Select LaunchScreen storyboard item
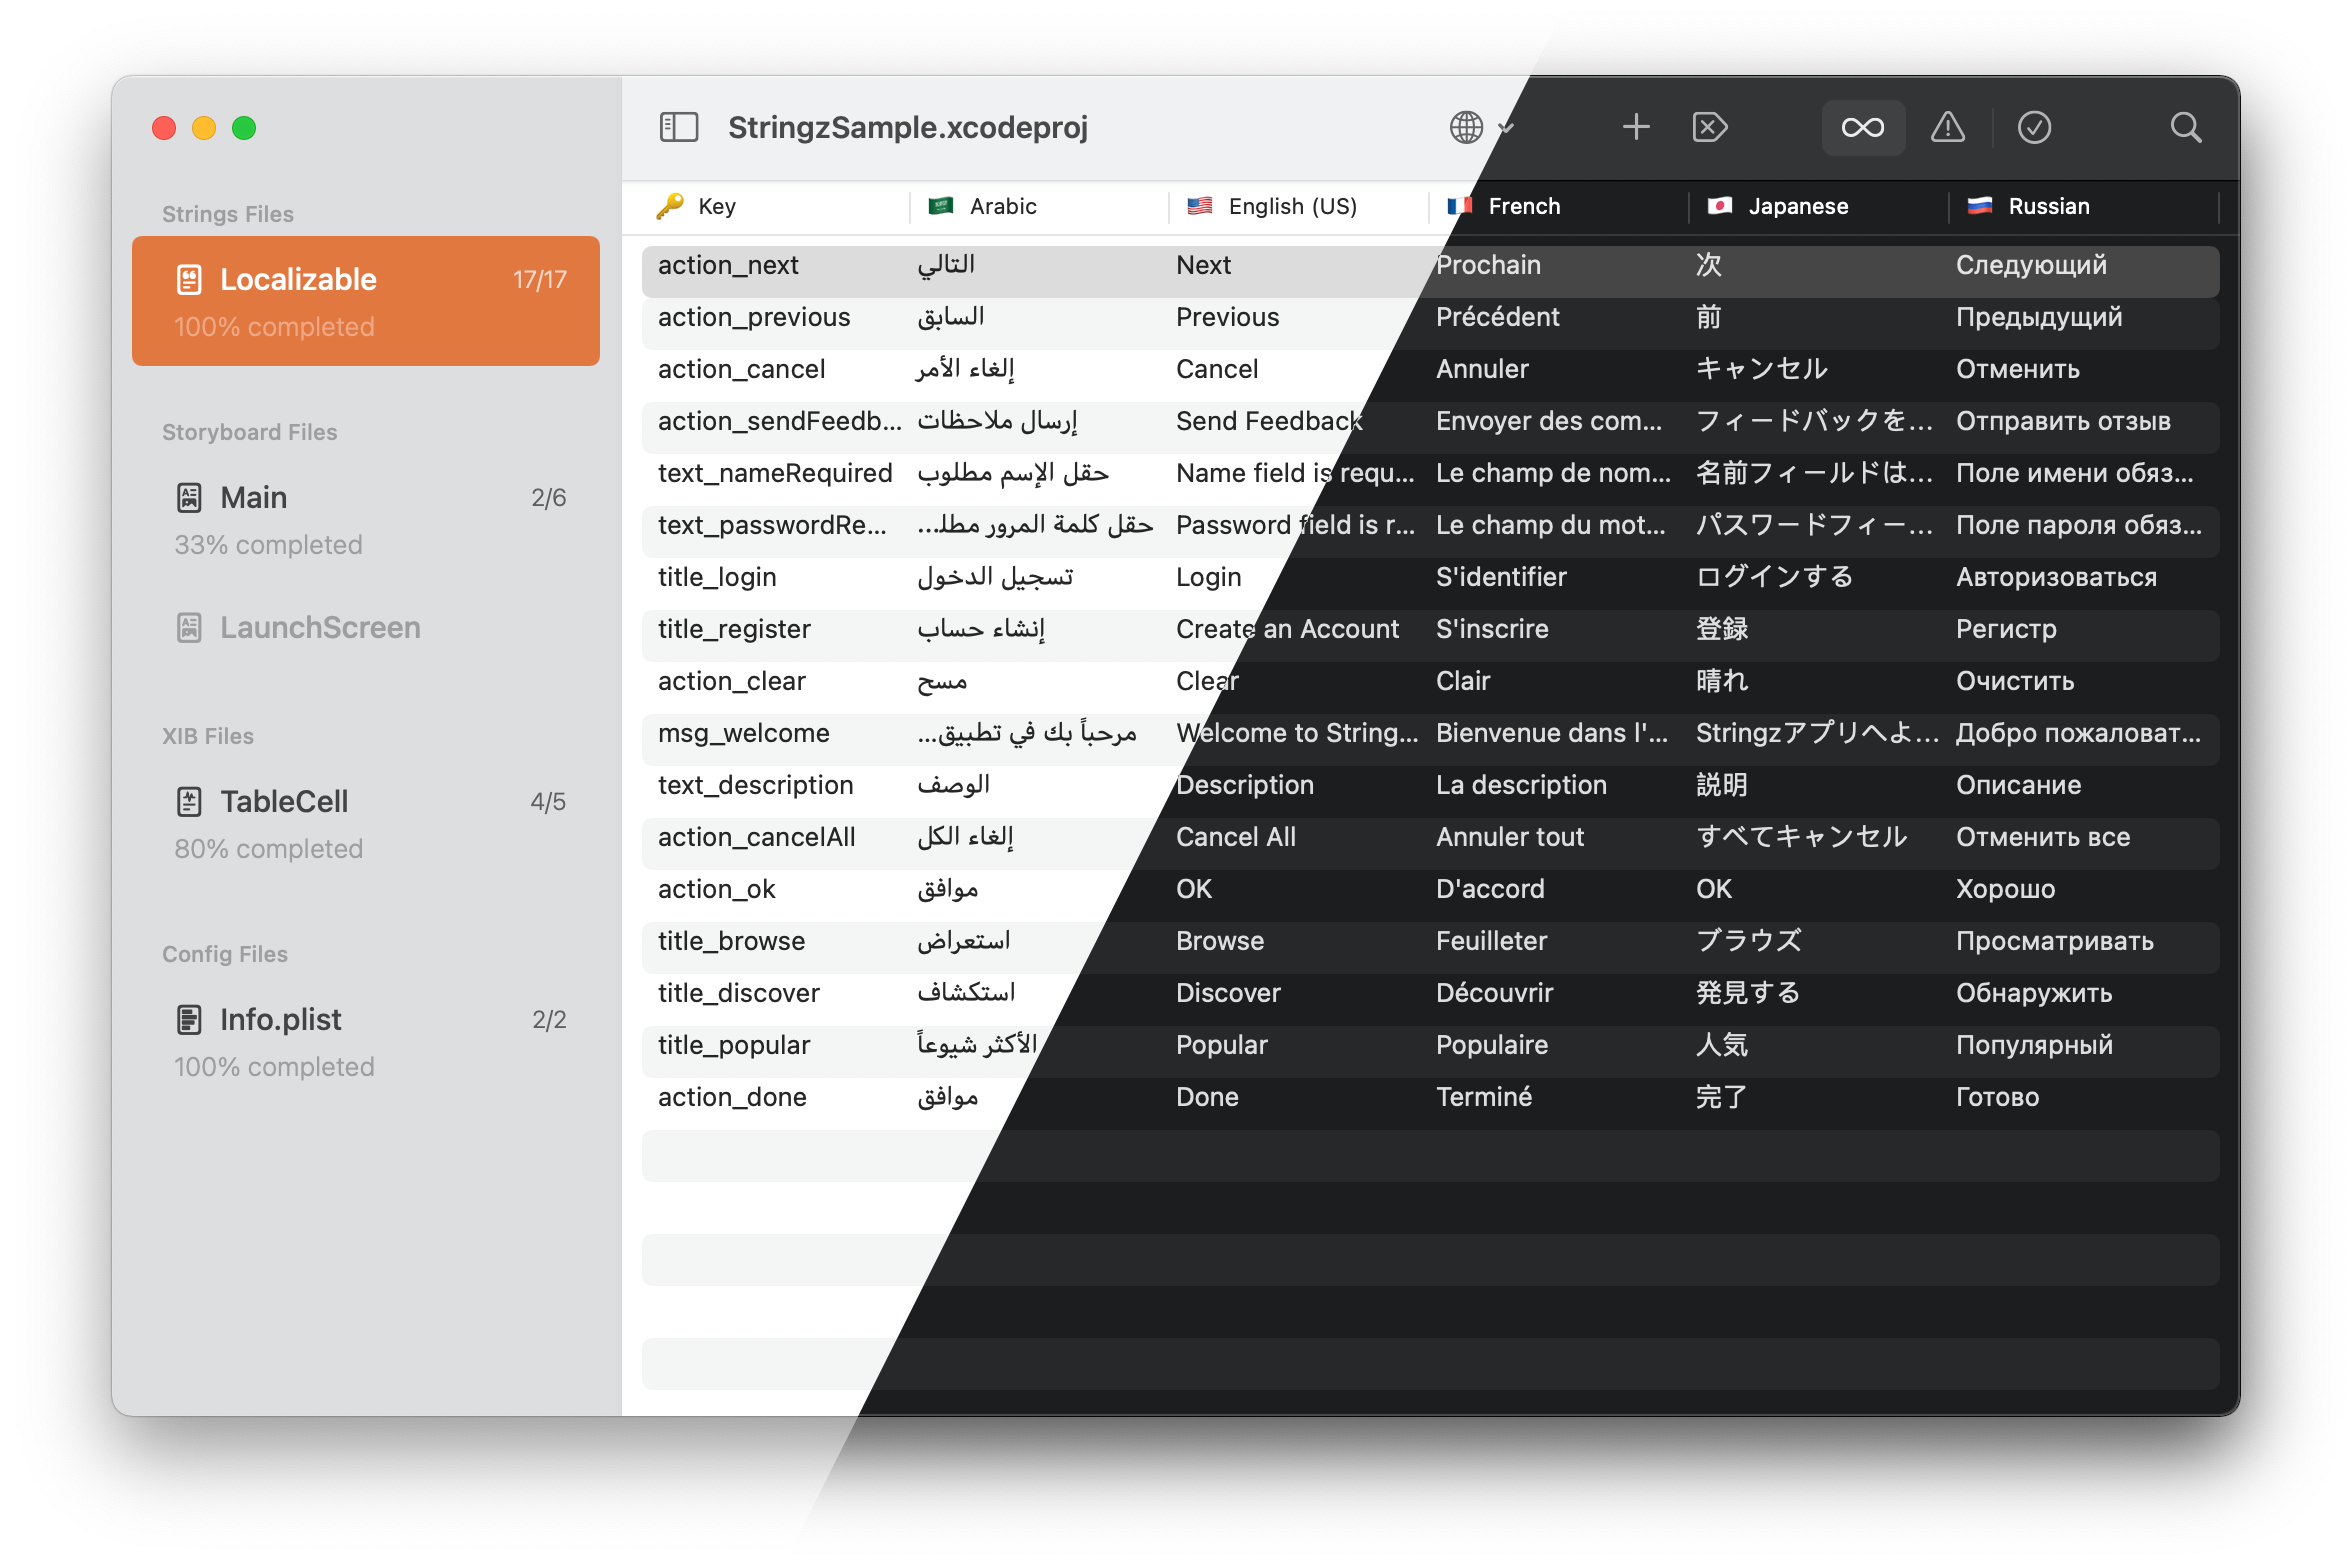Image resolution: width=2352 pixels, height=1564 pixels. 320,627
